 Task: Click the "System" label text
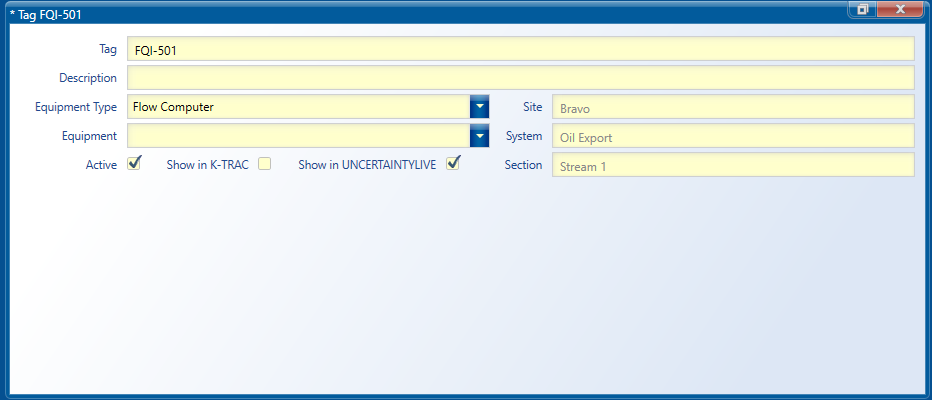(524, 136)
